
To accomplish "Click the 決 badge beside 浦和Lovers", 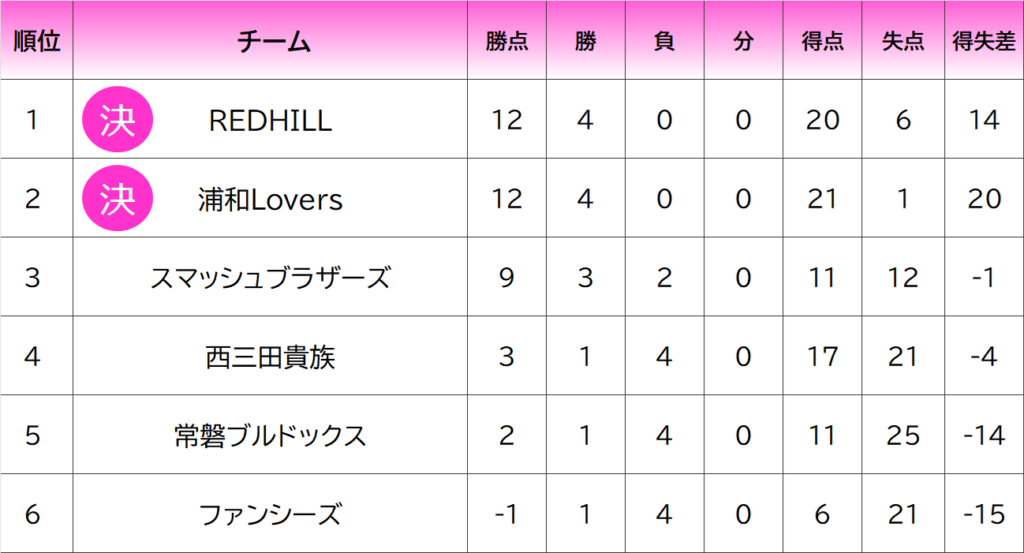I will click(117, 199).
